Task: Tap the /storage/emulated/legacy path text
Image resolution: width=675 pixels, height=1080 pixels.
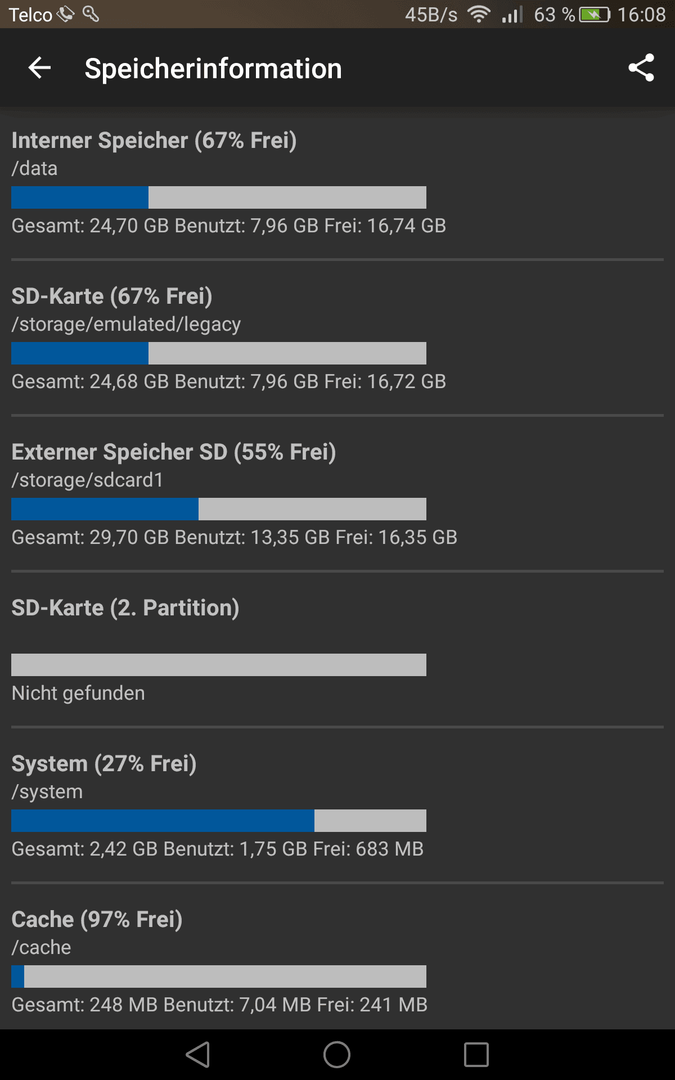Action: click(126, 324)
